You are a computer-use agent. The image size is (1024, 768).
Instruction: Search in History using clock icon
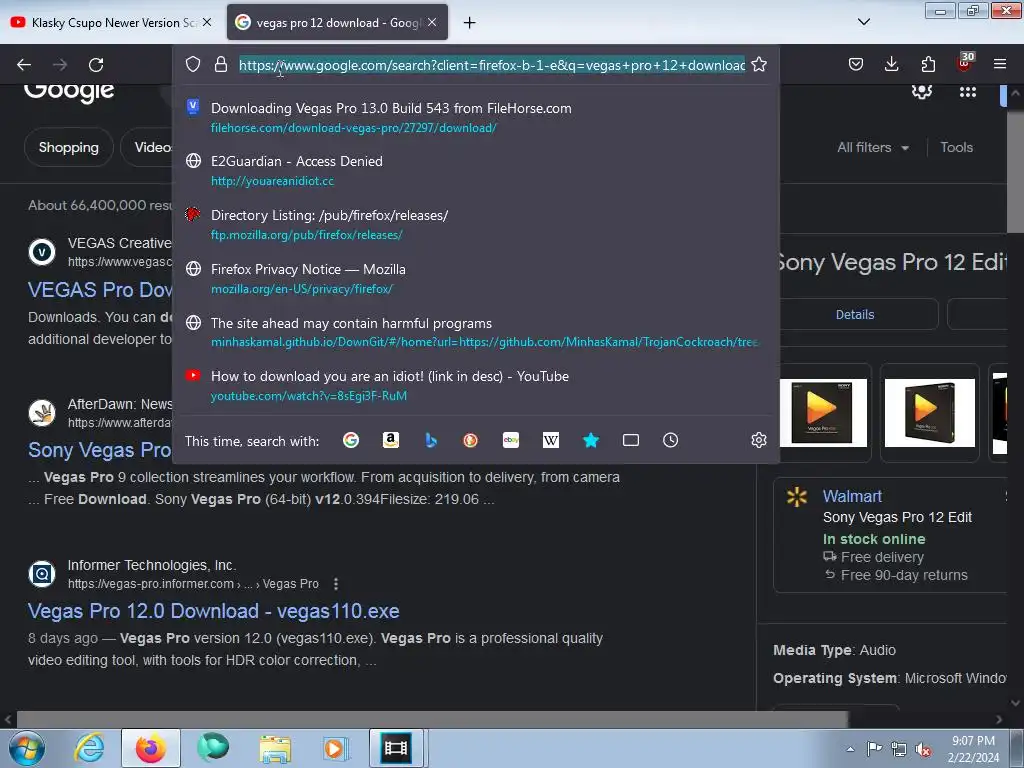point(671,440)
